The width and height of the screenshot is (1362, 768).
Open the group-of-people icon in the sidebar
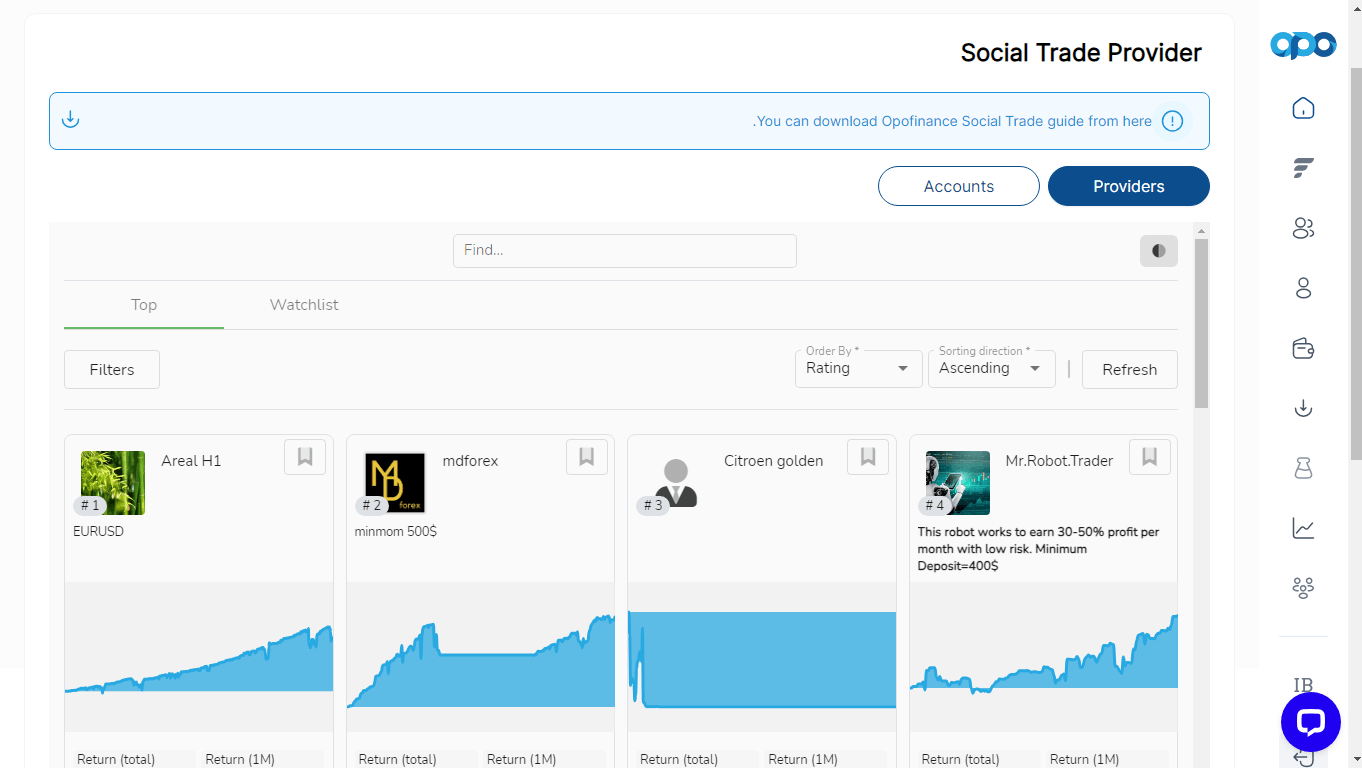point(1303,588)
